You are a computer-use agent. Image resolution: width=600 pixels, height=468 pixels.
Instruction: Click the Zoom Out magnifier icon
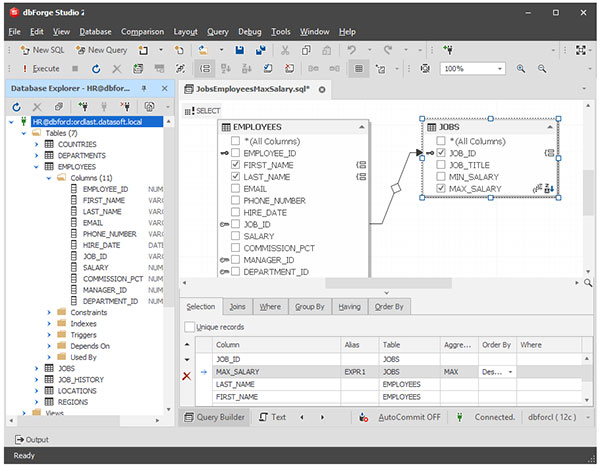point(541,69)
